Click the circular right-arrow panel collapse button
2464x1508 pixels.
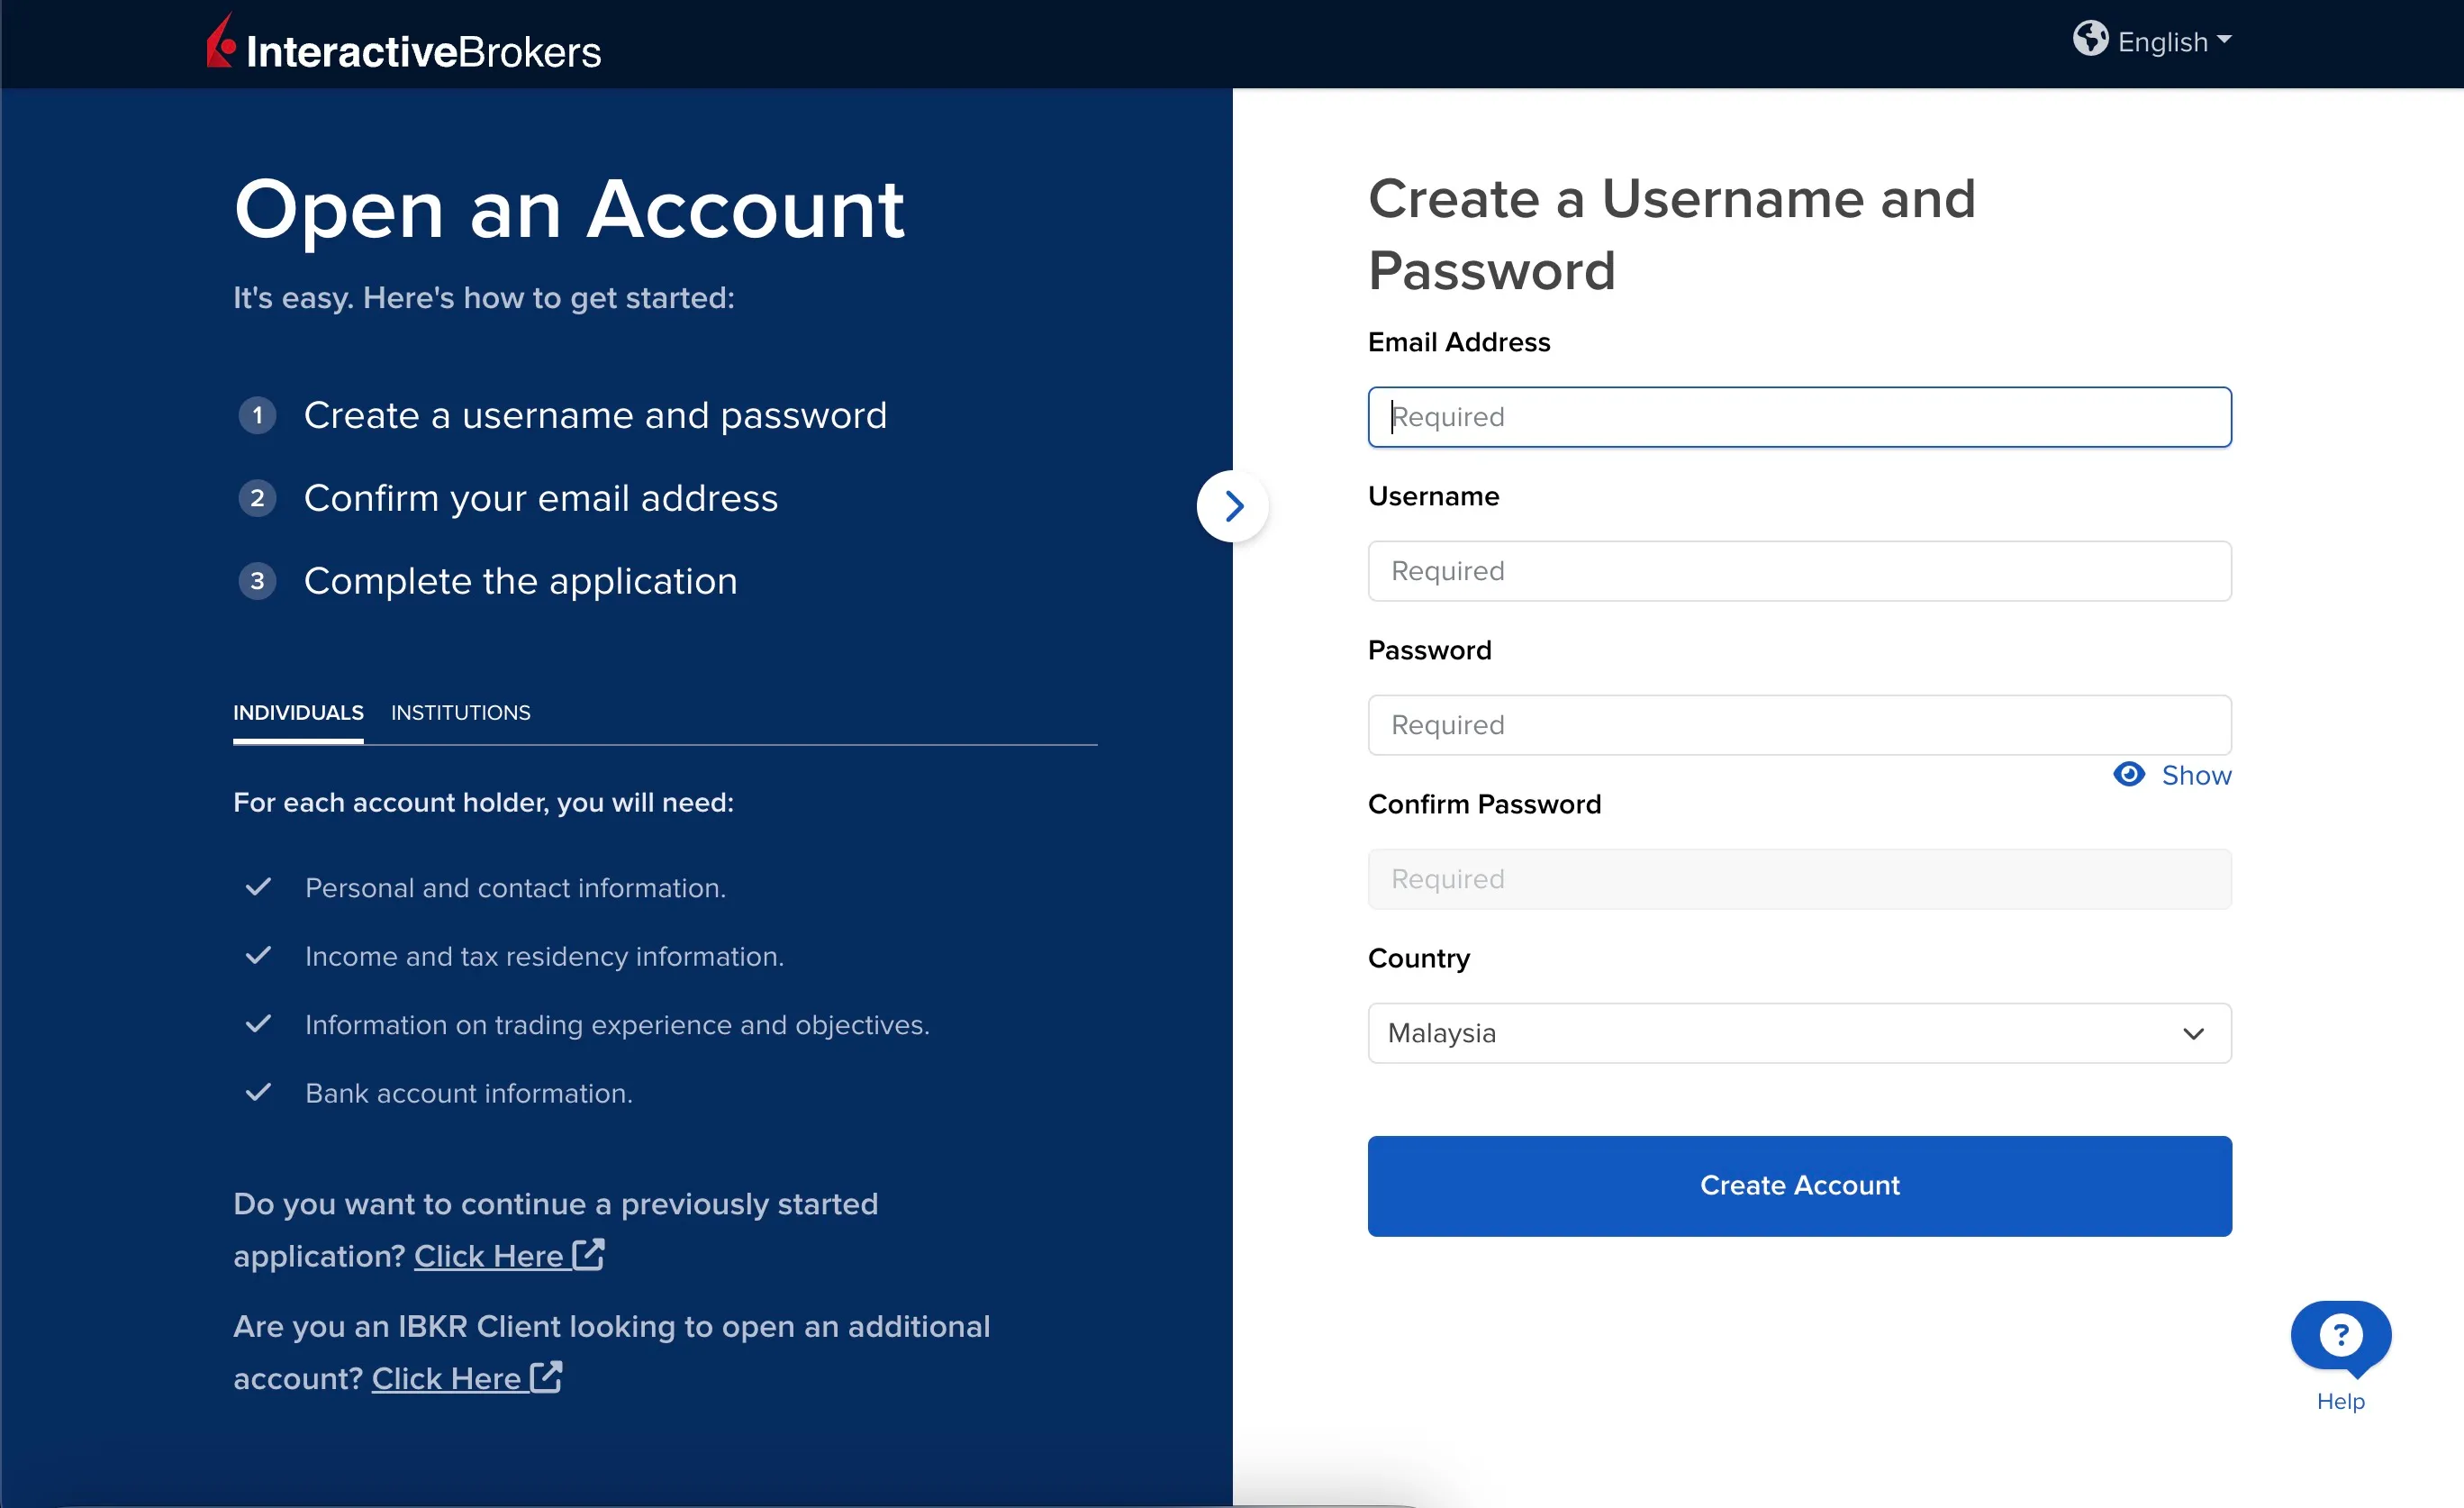(1233, 506)
